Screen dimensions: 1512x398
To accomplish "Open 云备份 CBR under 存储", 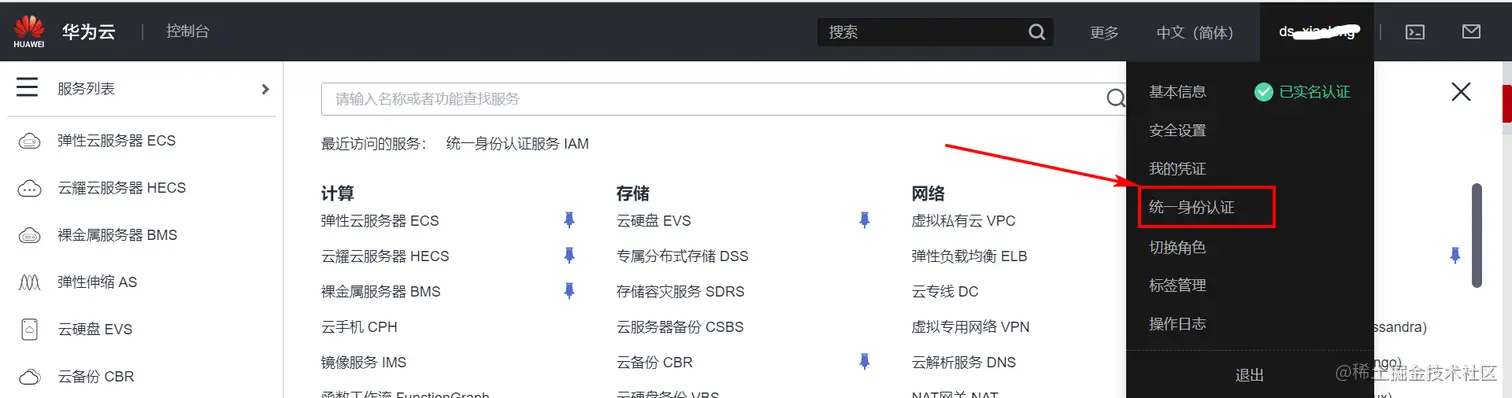I will [655, 362].
